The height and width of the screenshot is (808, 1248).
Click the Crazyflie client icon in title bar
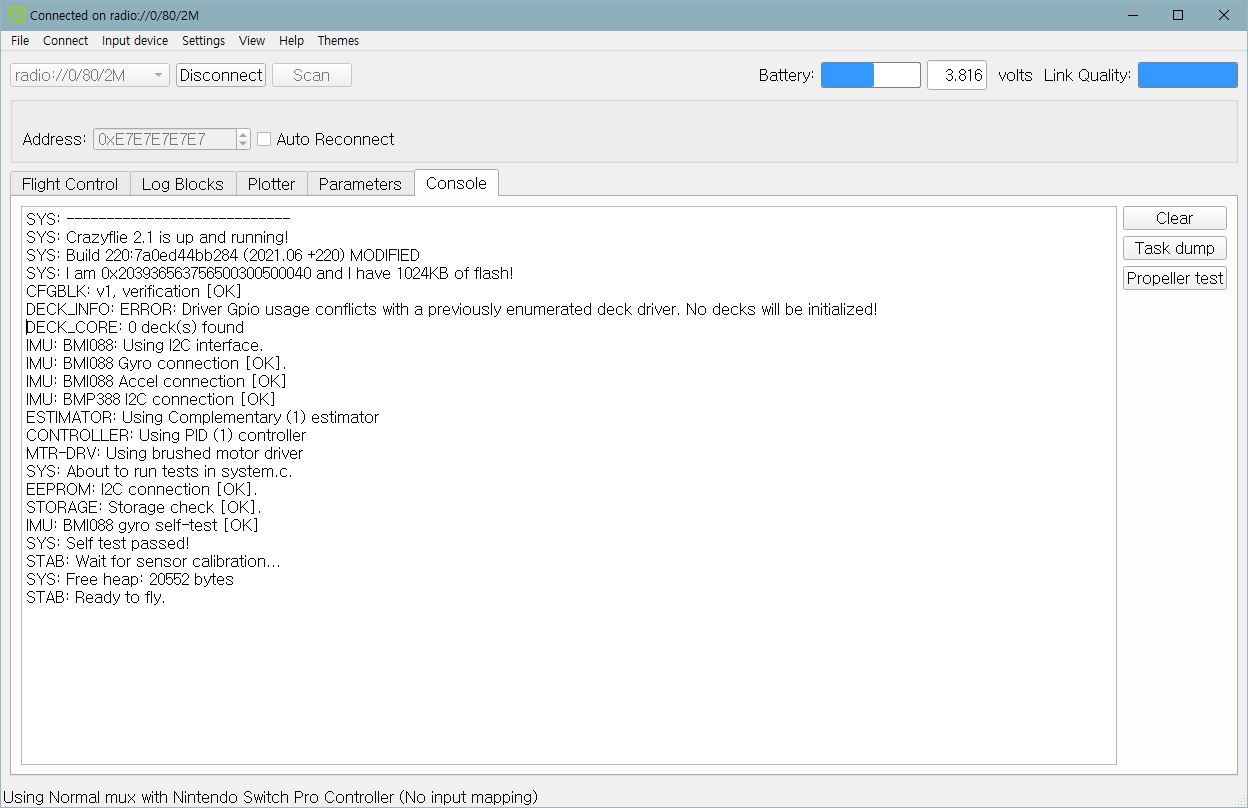coord(16,15)
